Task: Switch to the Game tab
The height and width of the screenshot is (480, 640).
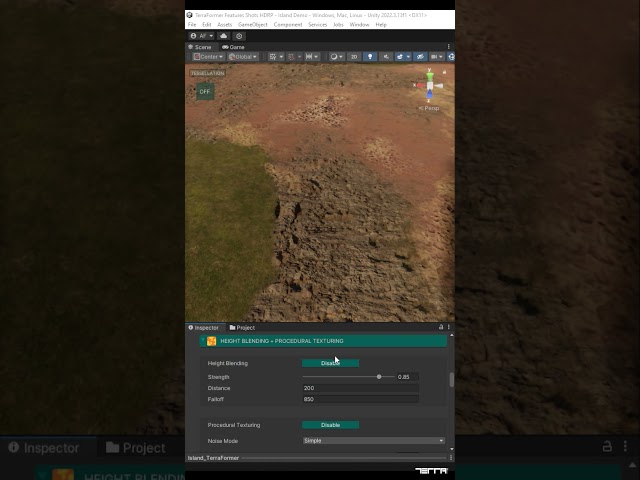Action: tap(233, 47)
